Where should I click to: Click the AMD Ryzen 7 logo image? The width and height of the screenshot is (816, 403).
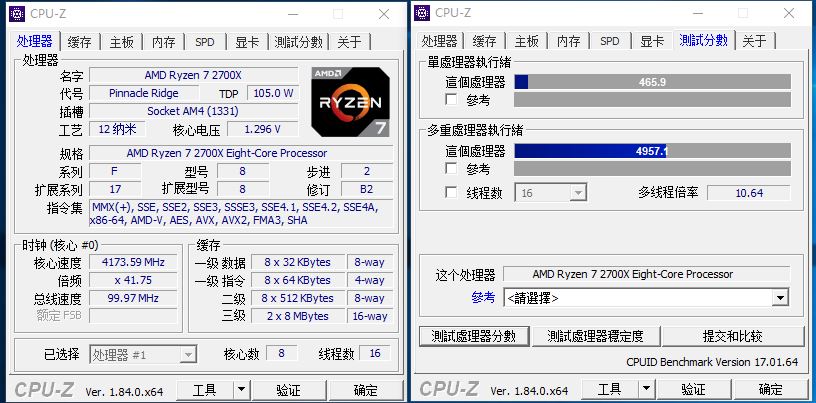click(x=350, y=102)
